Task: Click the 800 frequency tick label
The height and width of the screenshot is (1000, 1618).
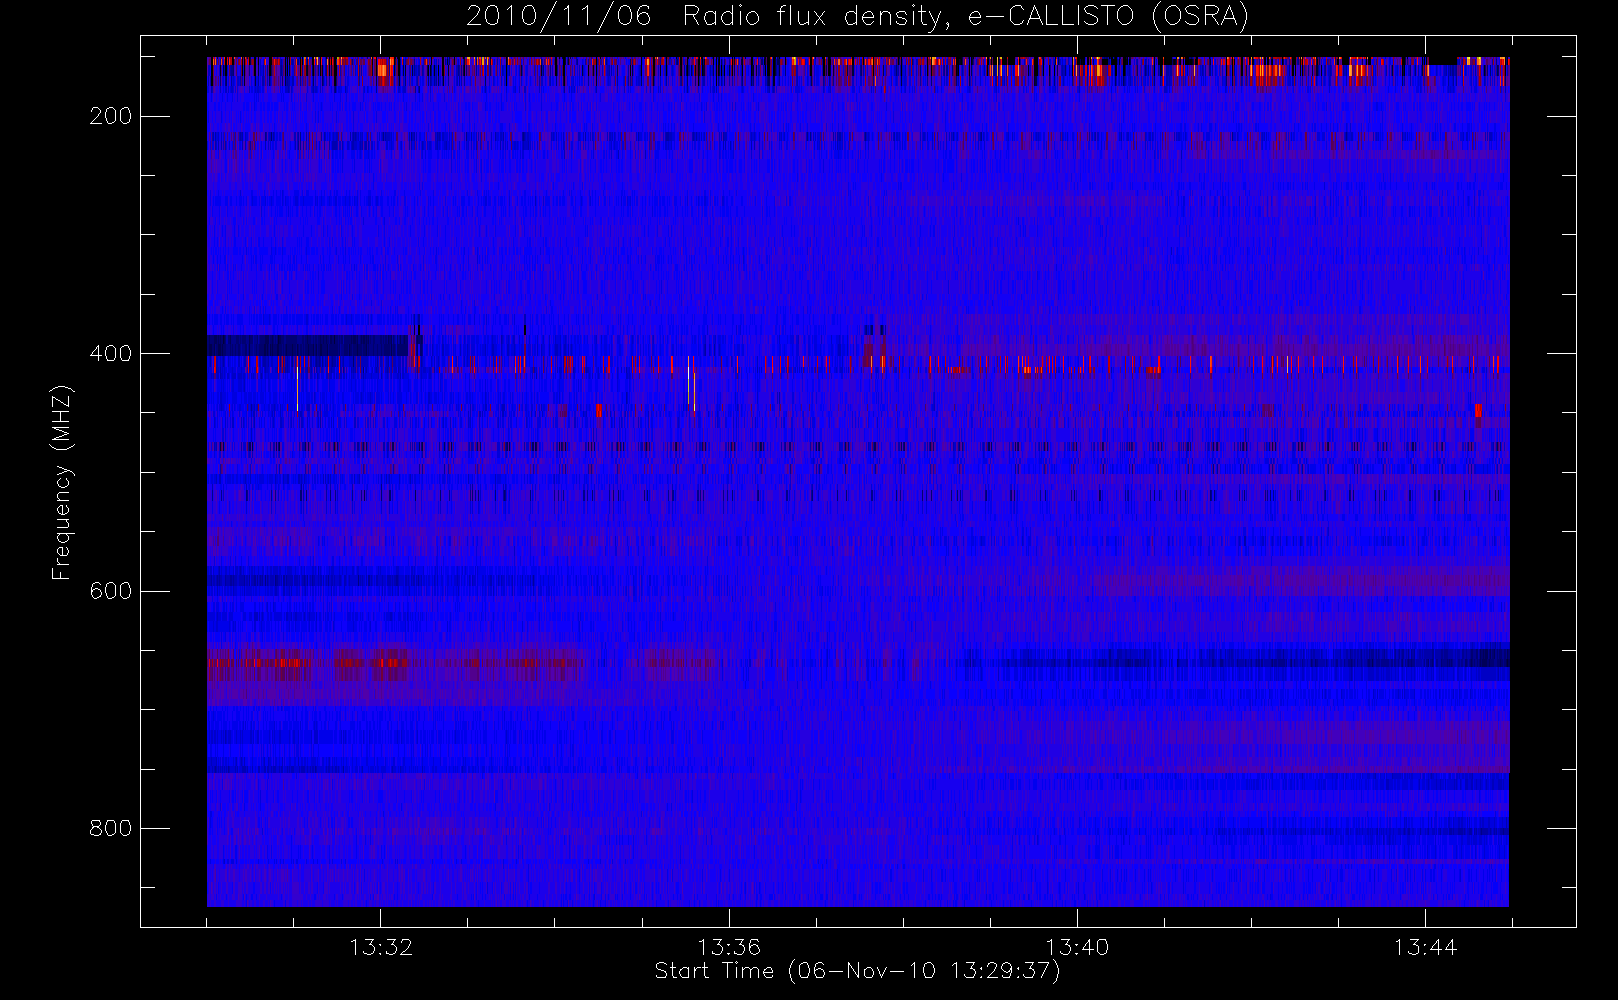Action: 110,829
